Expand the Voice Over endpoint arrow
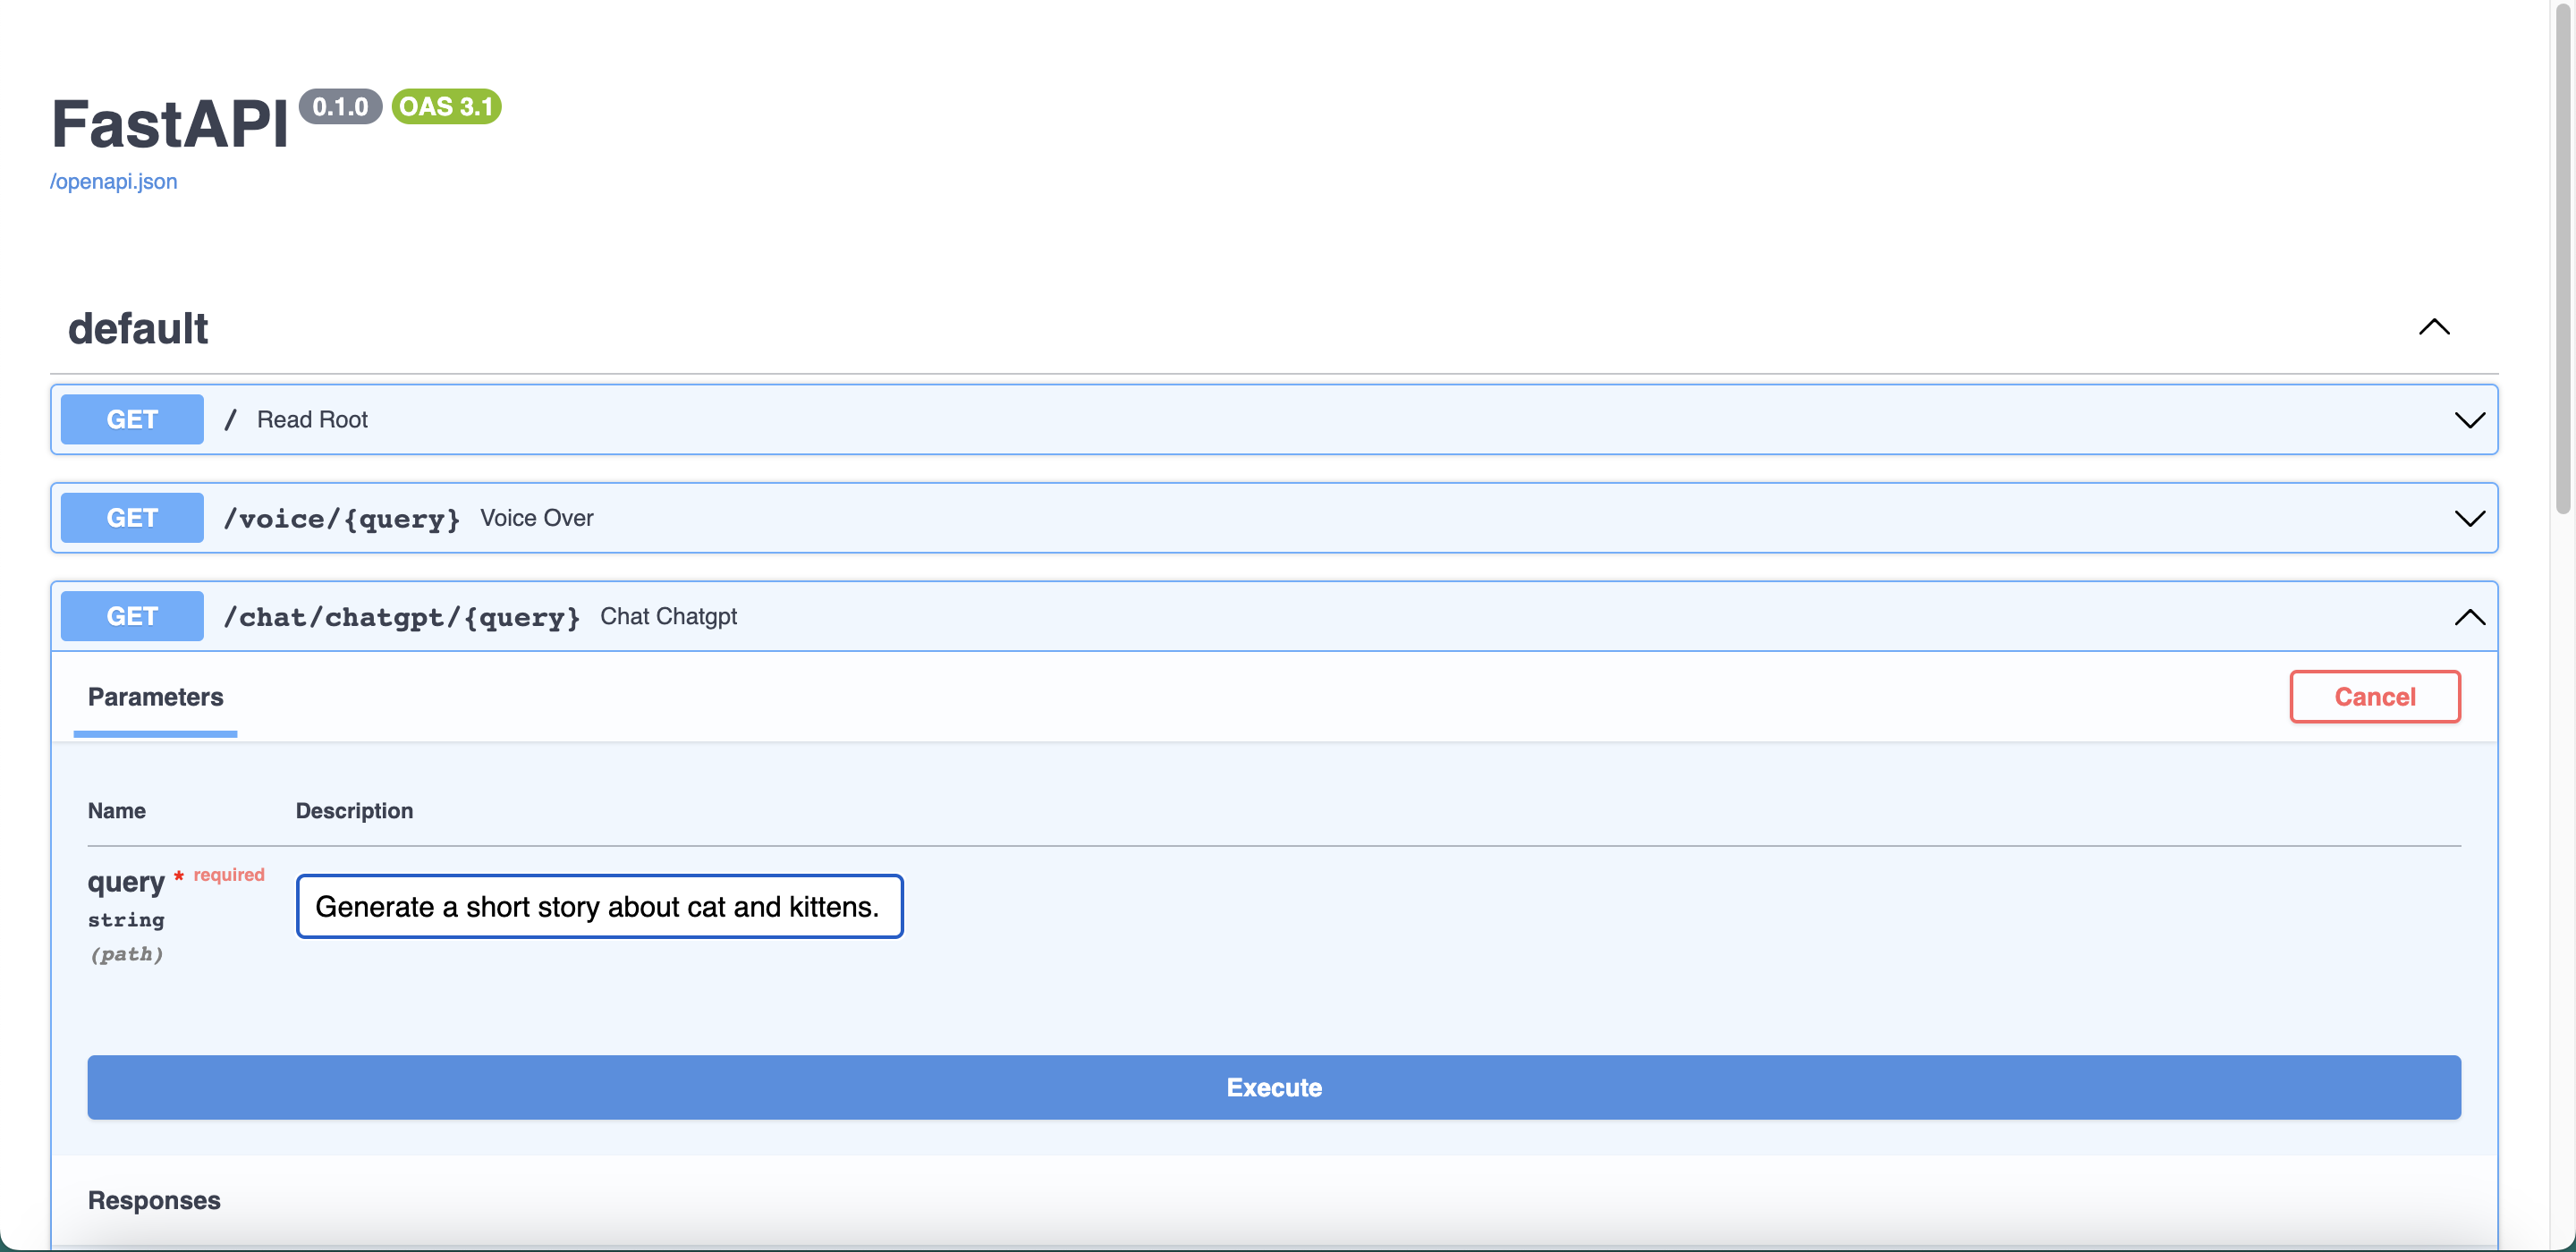 (2469, 518)
